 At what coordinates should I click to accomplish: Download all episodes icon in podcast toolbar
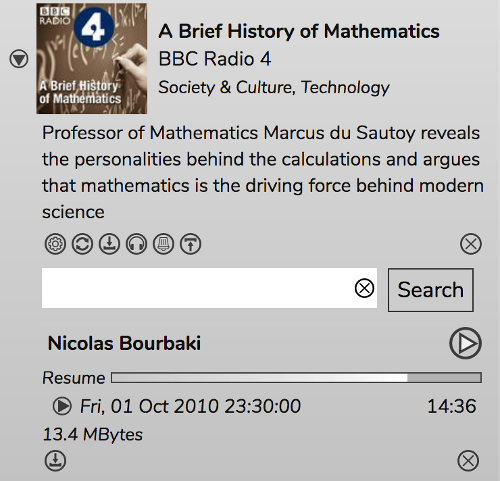[109, 244]
